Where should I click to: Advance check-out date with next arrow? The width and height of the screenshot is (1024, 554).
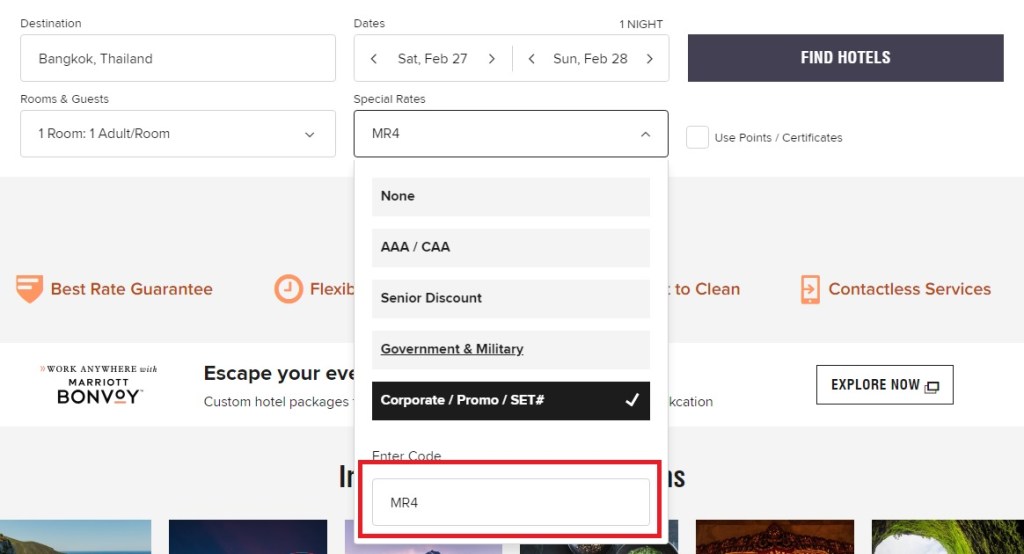(x=649, y=59)
